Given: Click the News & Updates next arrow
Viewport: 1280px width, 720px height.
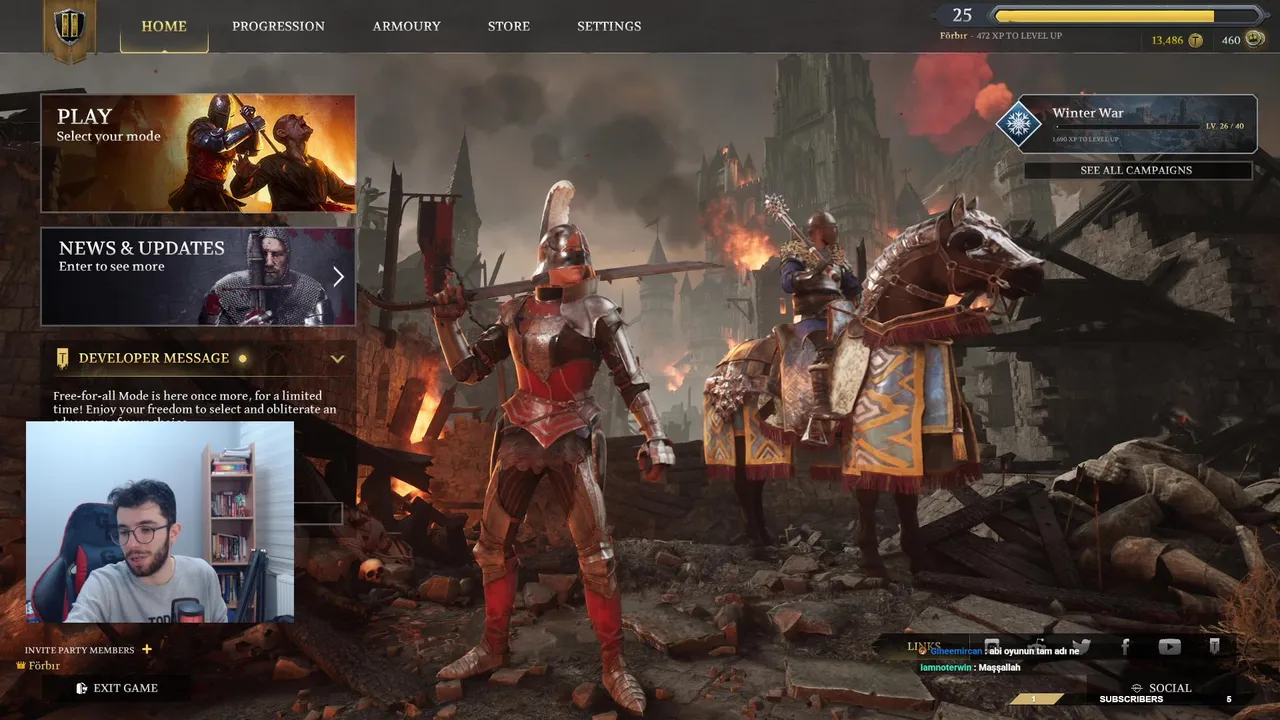Looking at the screenshot, I should point(338,277).
